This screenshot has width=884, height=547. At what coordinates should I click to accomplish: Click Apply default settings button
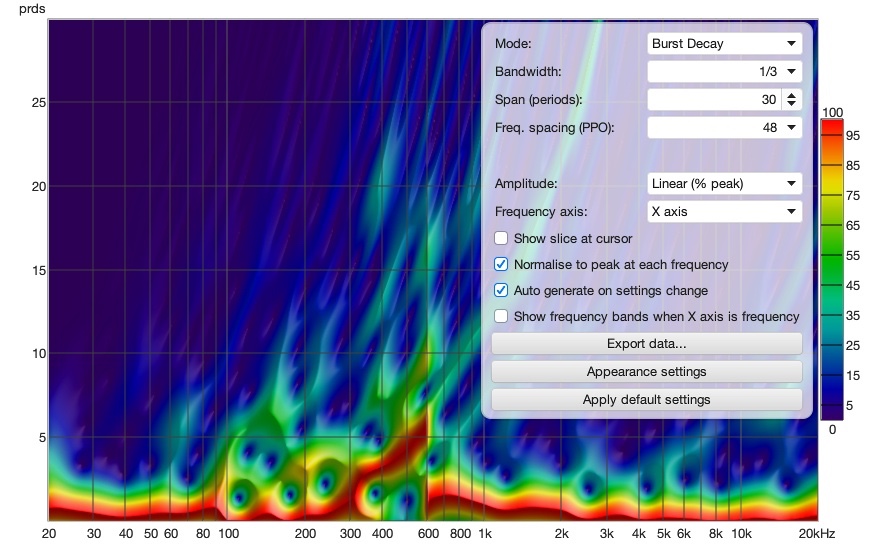[647, 399]
